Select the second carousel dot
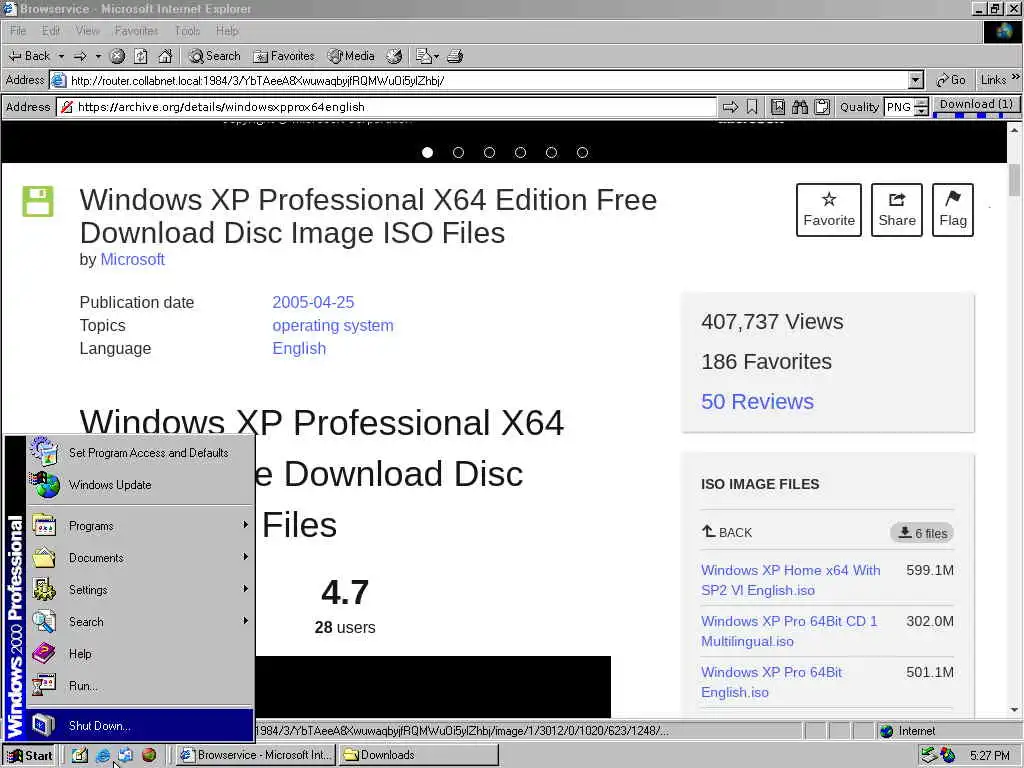This screenshot has width=1024, height=768. (x=458, y=152)
